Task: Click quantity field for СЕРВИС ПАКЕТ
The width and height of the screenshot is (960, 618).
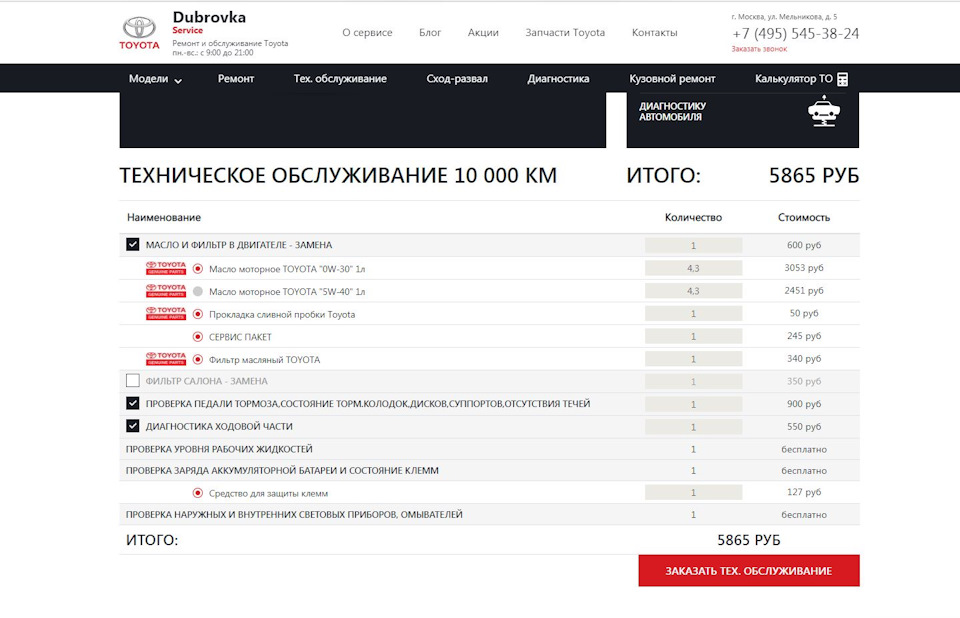Action: coord(693,336)
